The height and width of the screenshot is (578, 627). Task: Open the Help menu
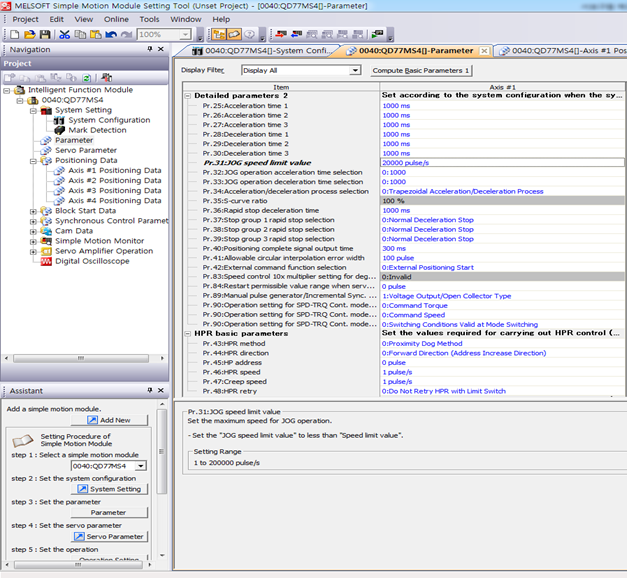pos(221,19)
